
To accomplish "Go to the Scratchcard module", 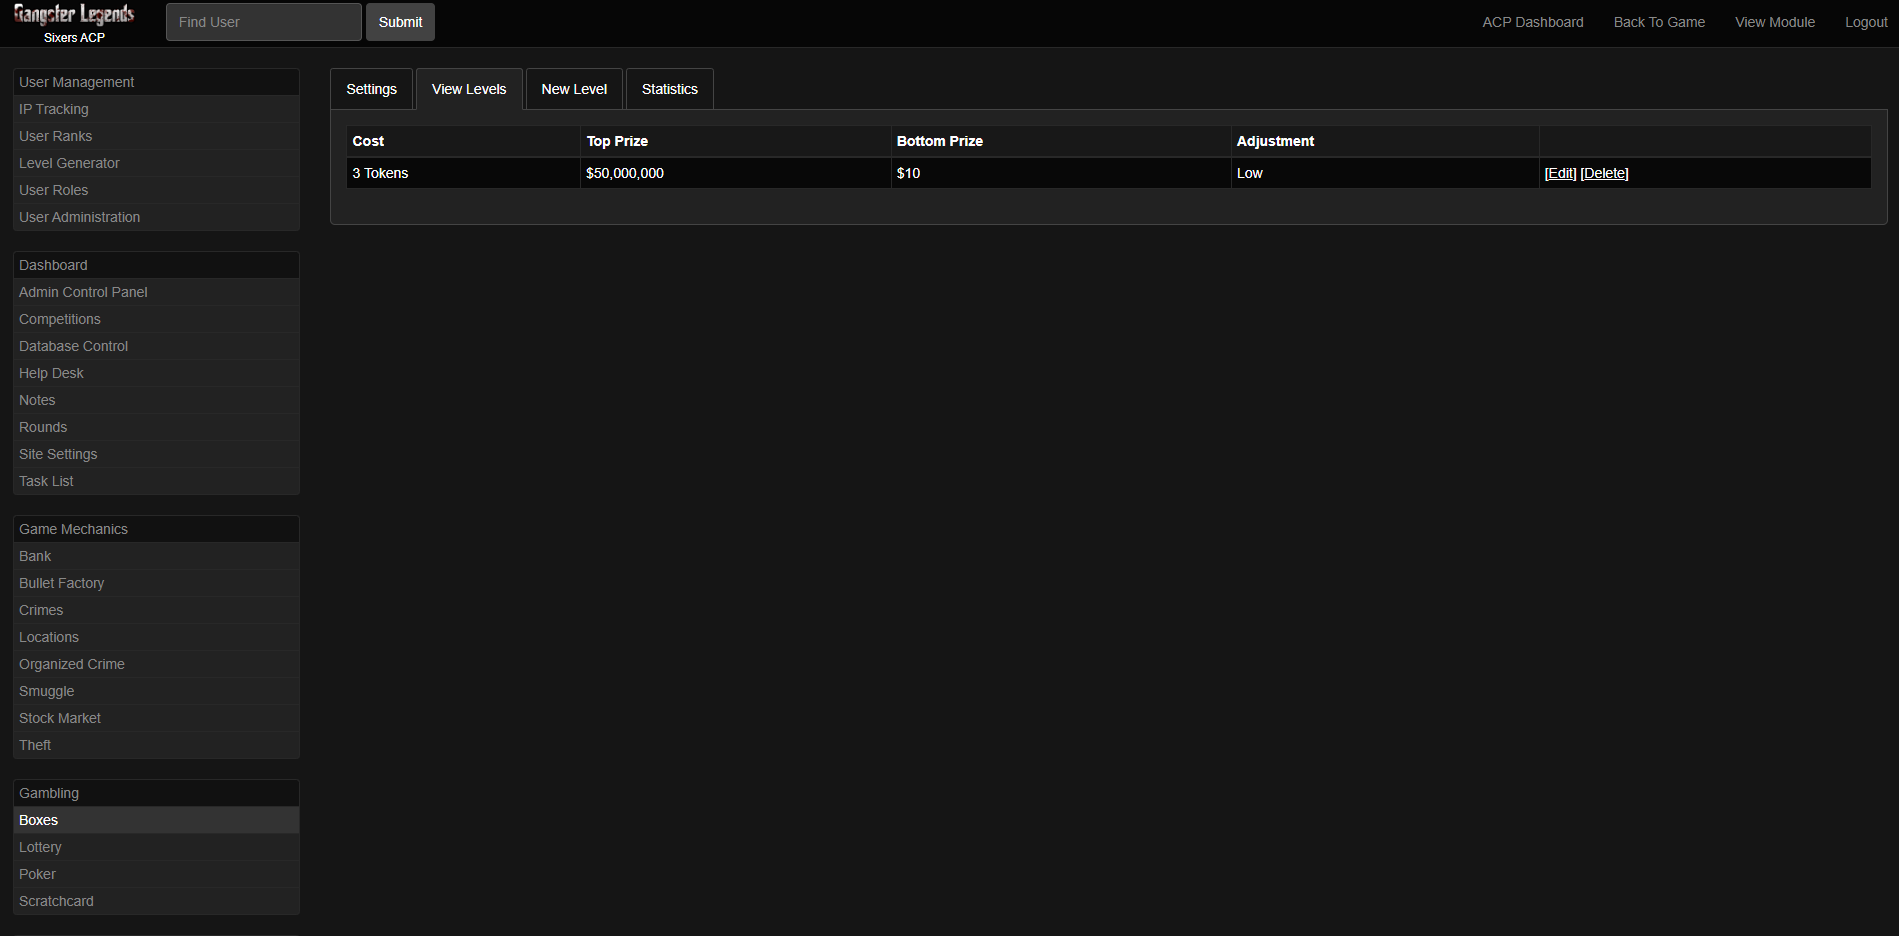I will (56, 901).
